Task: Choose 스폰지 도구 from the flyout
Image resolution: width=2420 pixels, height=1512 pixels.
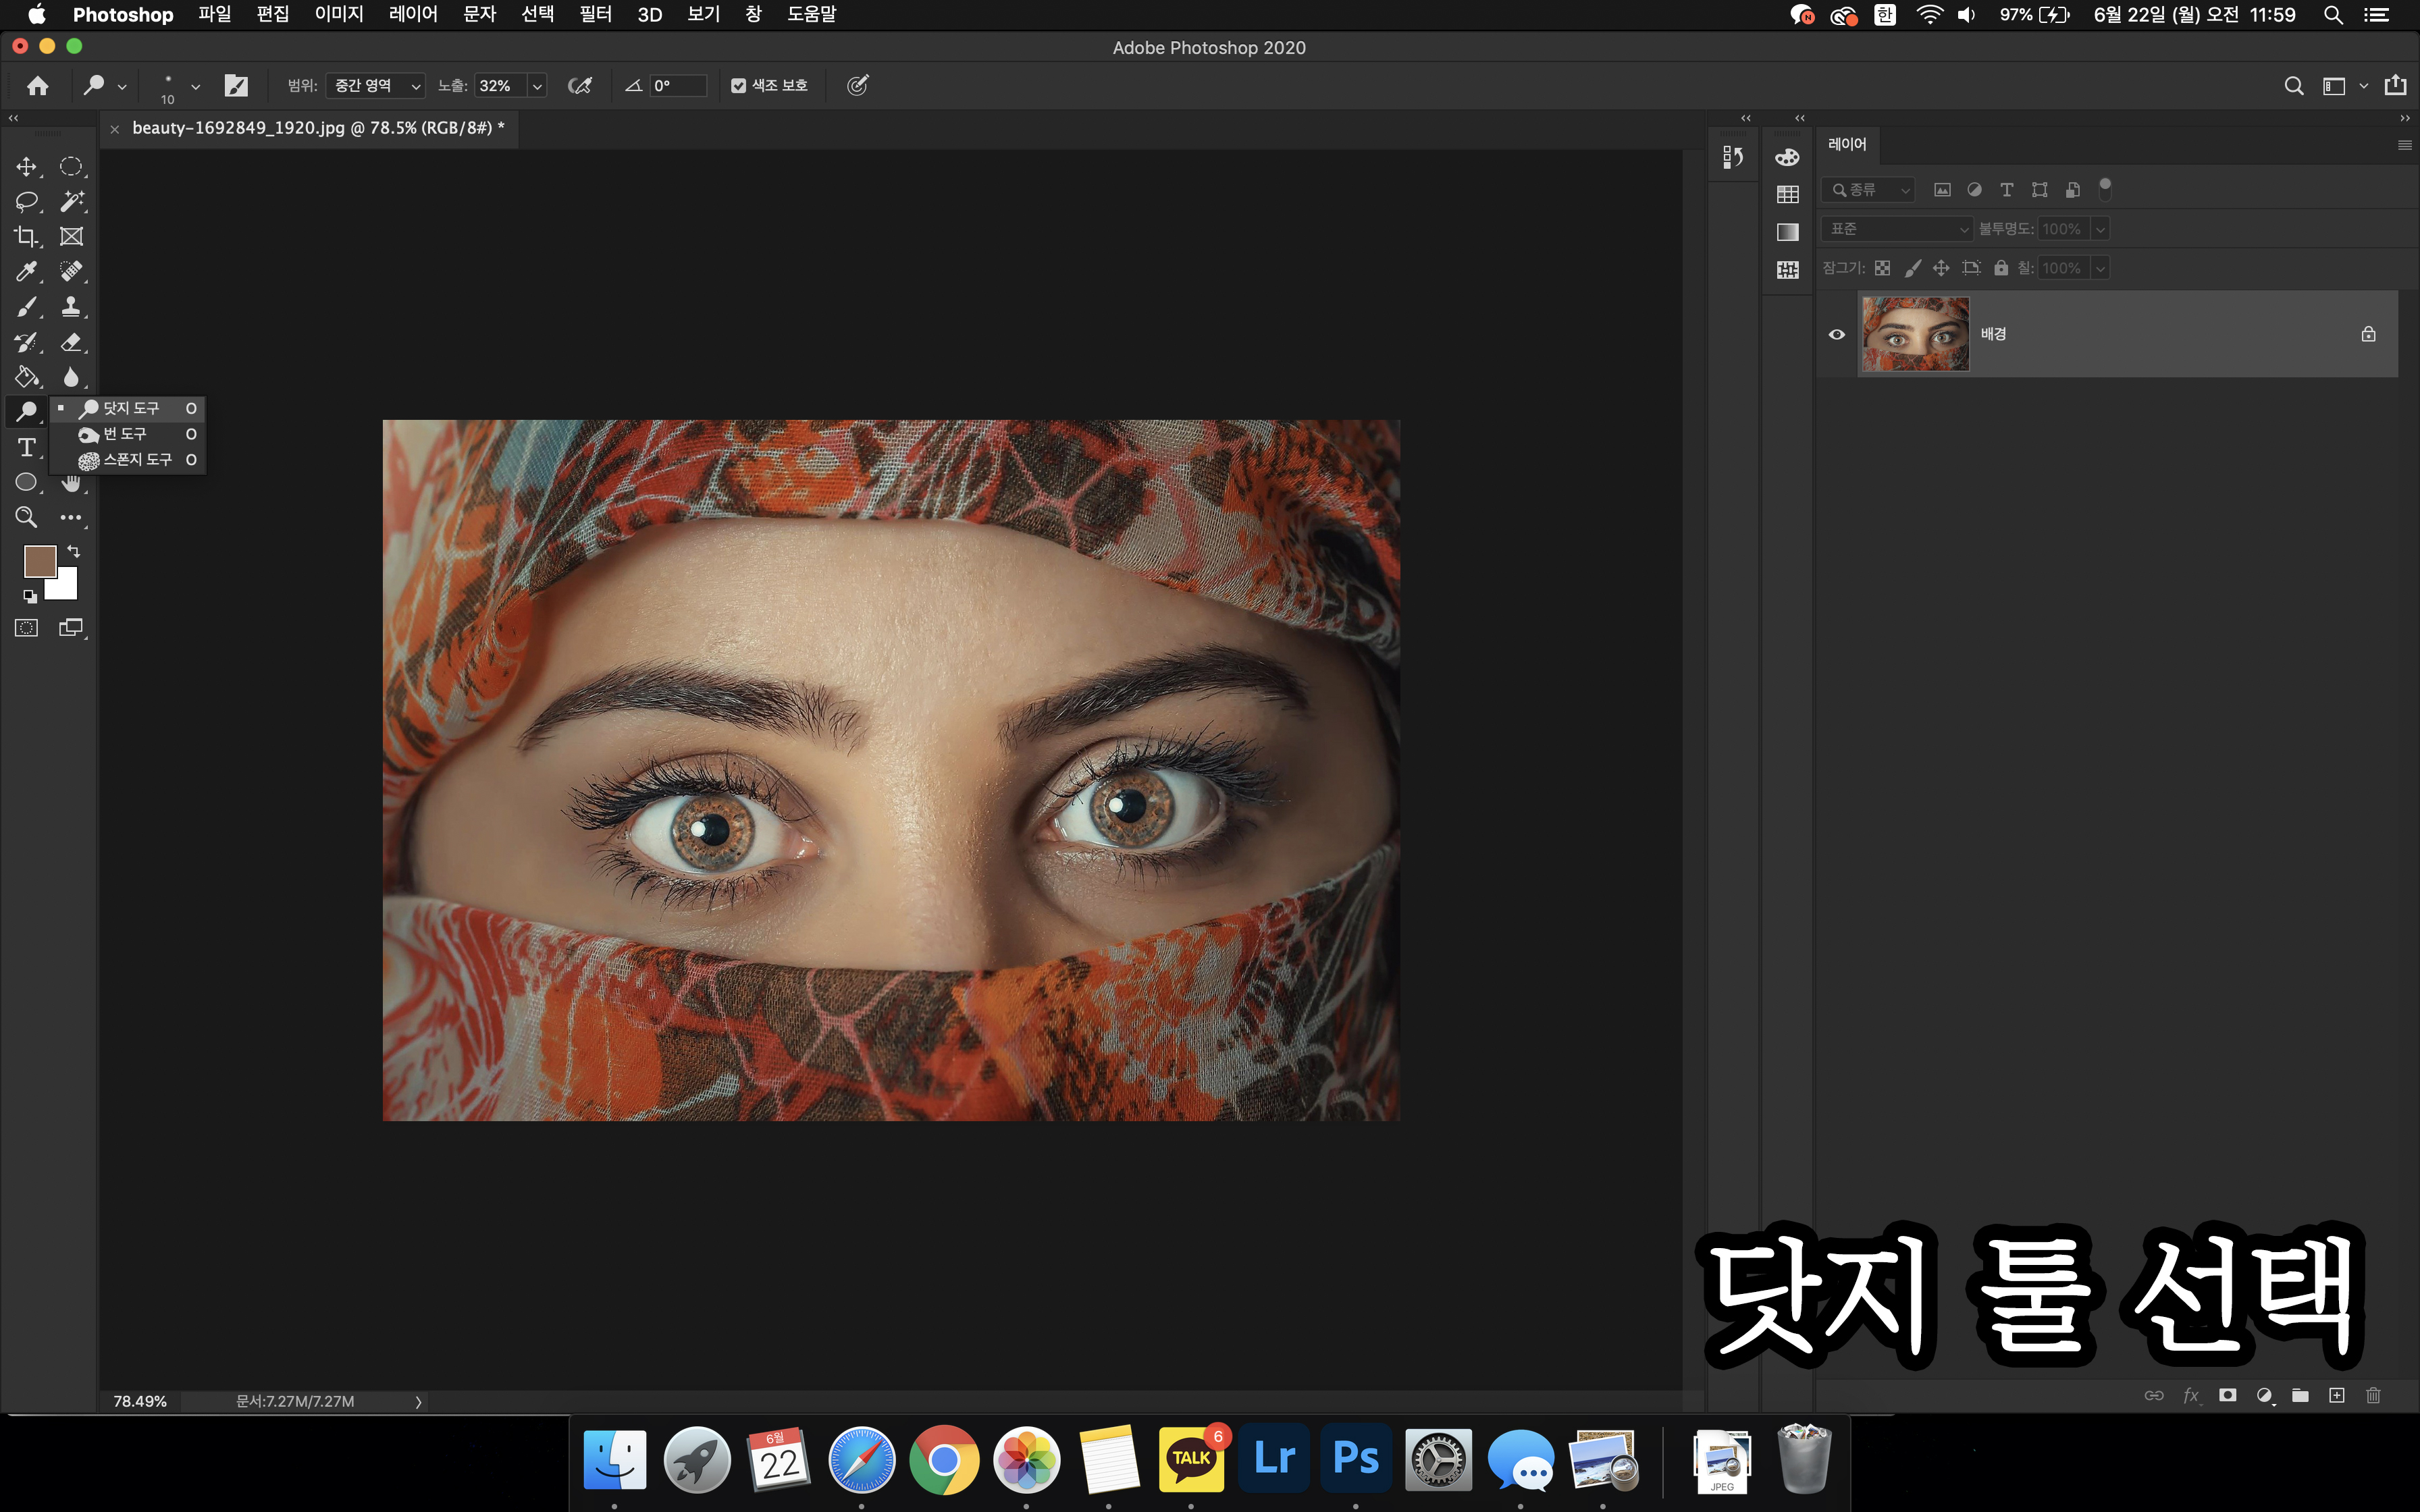Action: (x=137, y=460)
